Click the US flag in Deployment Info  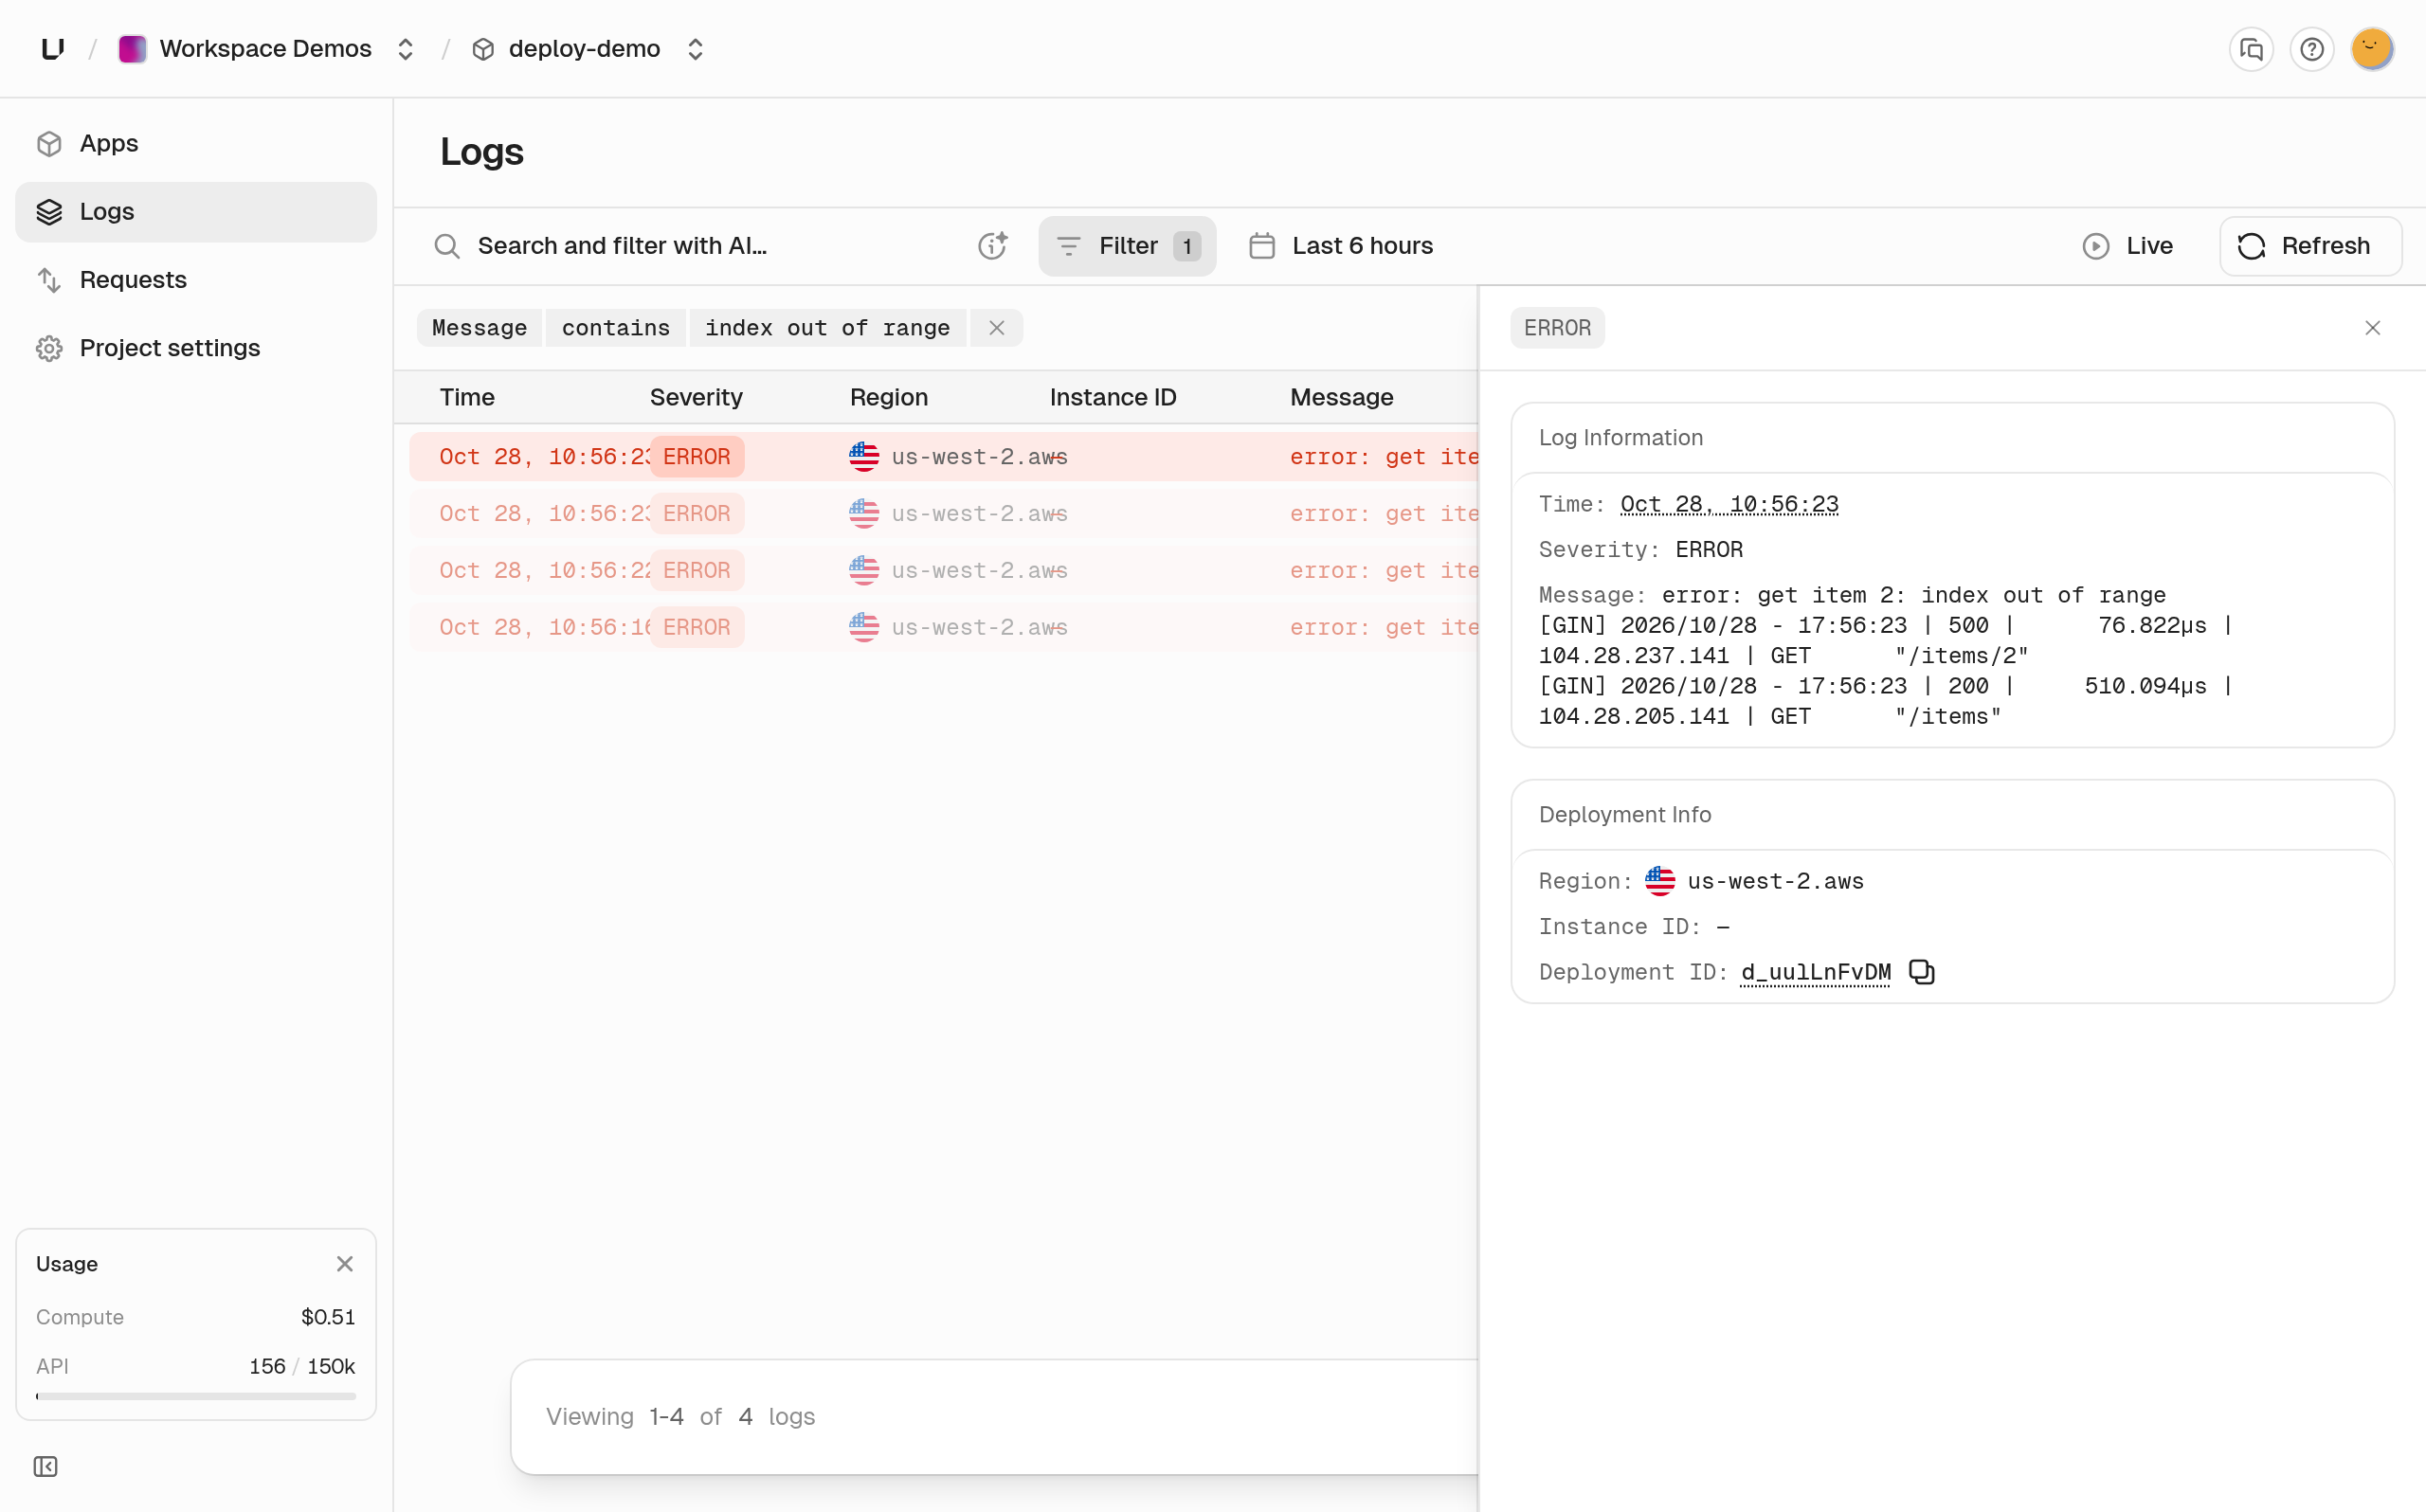[x=1660, y=881]
